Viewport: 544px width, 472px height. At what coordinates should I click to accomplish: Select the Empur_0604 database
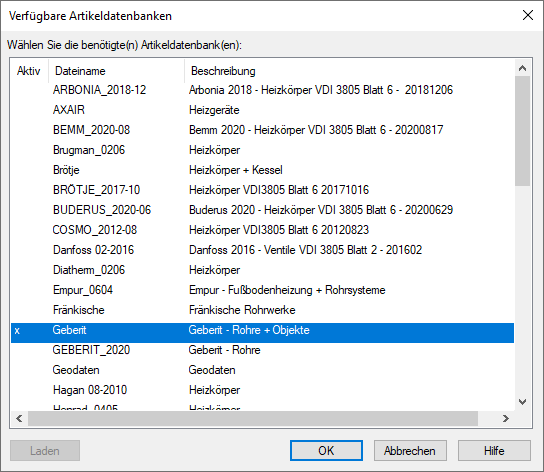[262, 290]
